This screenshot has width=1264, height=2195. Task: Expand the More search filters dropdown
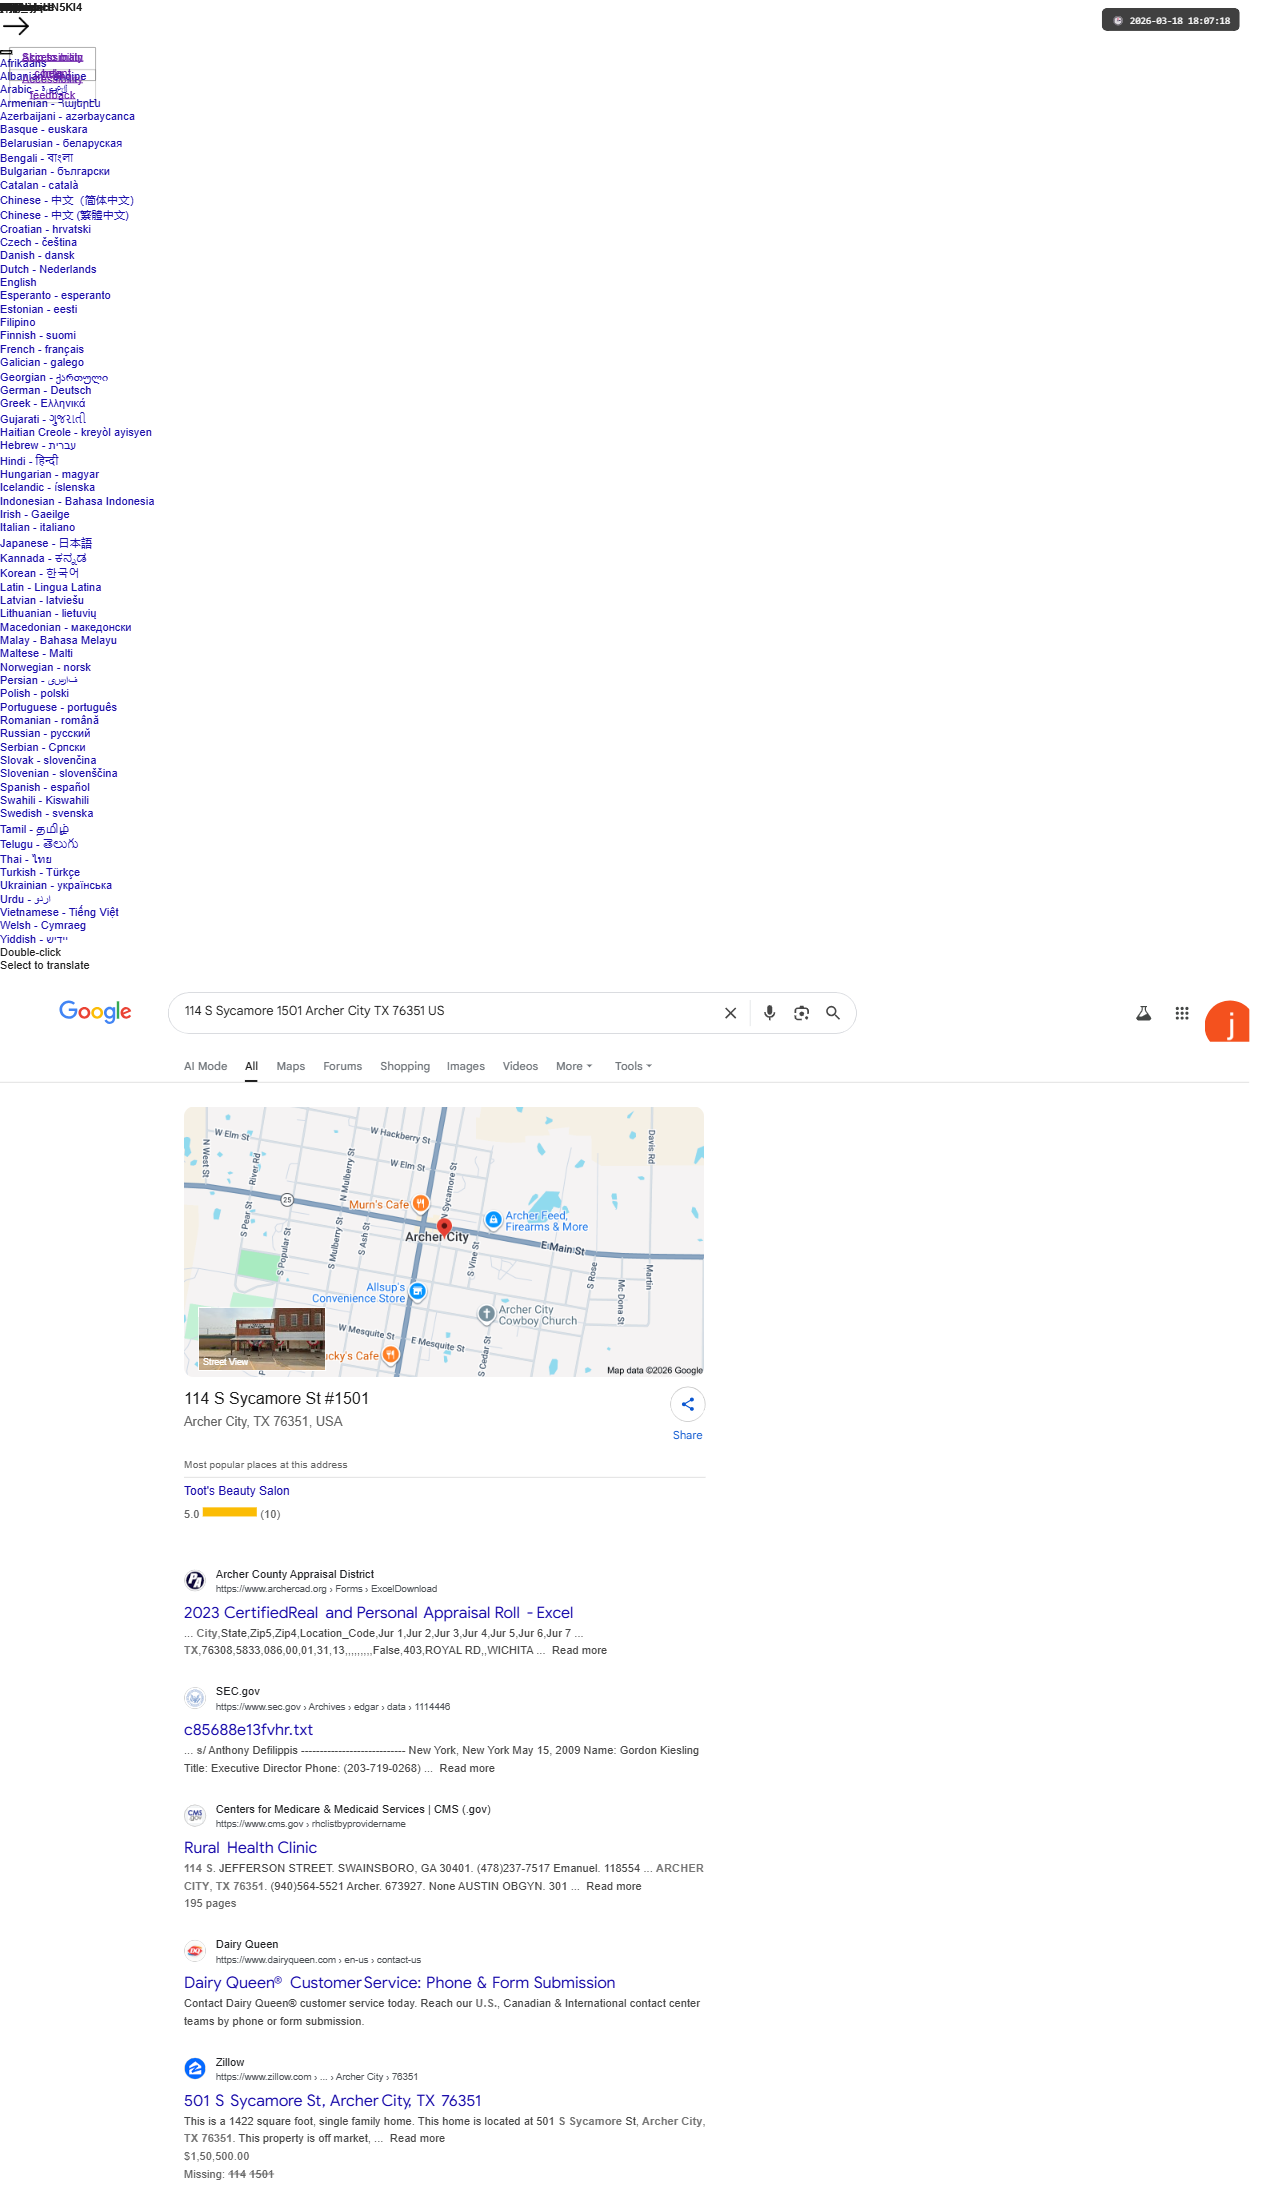click(x=574, y=1066)
